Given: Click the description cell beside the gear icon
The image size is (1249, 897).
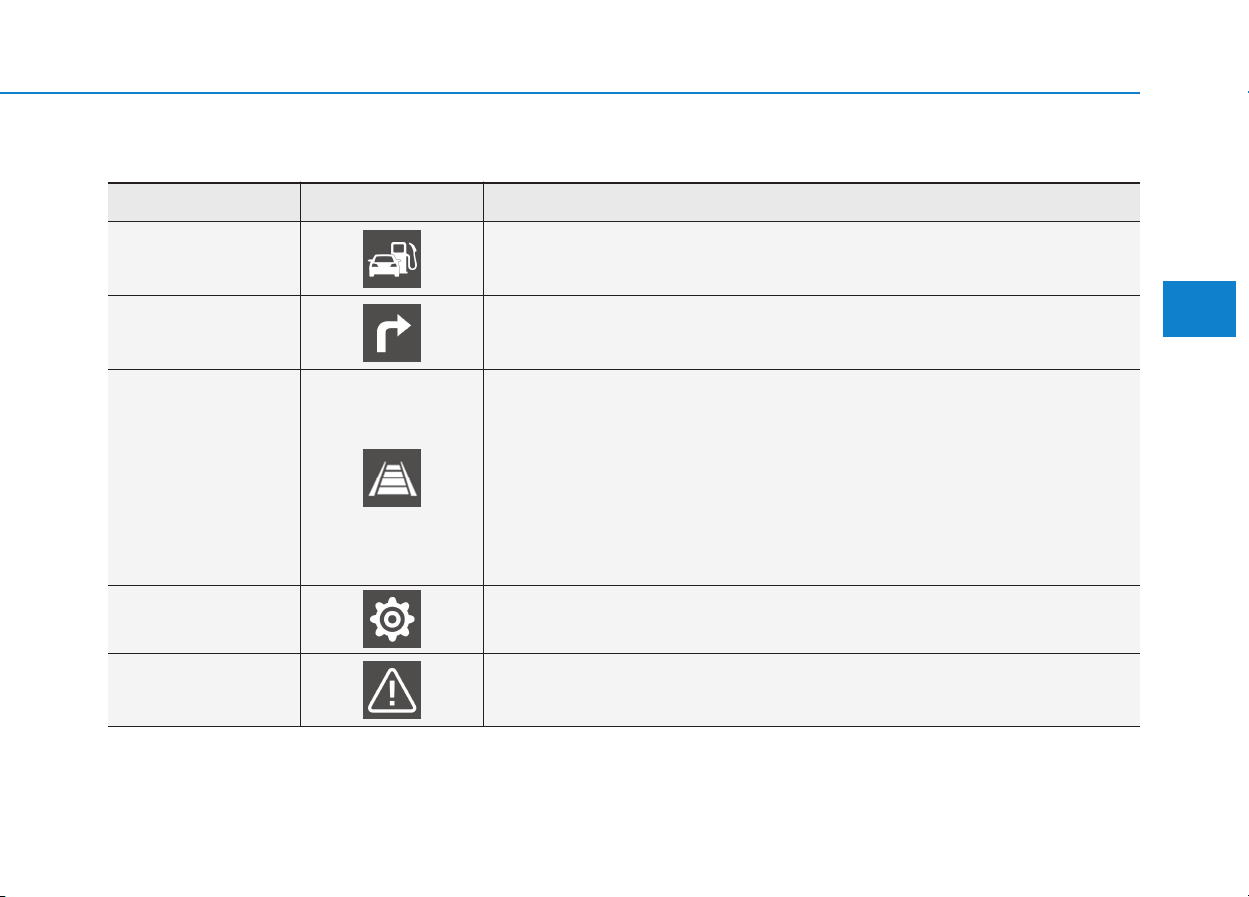Looking at the screenshot, I should (x=811, y=619).
